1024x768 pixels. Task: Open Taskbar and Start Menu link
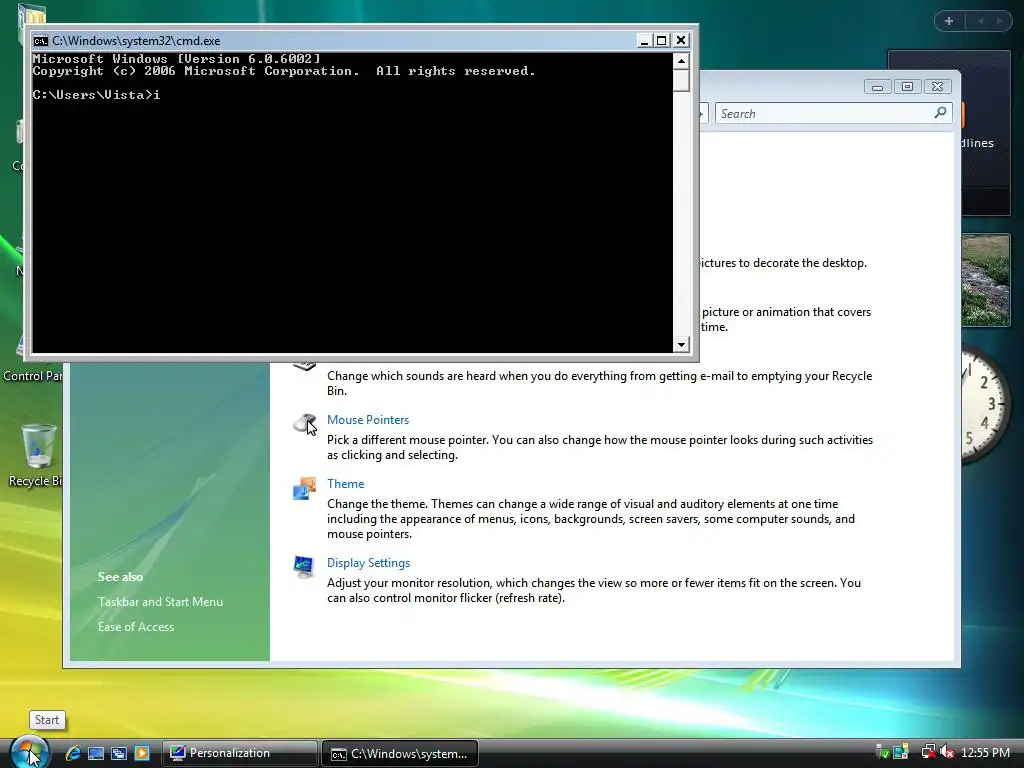click(161, 602)
